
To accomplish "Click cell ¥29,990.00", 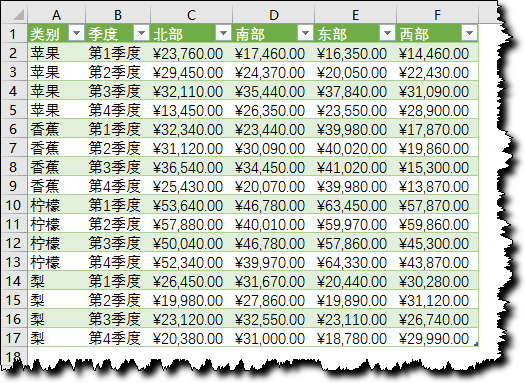I will (437, 338).
